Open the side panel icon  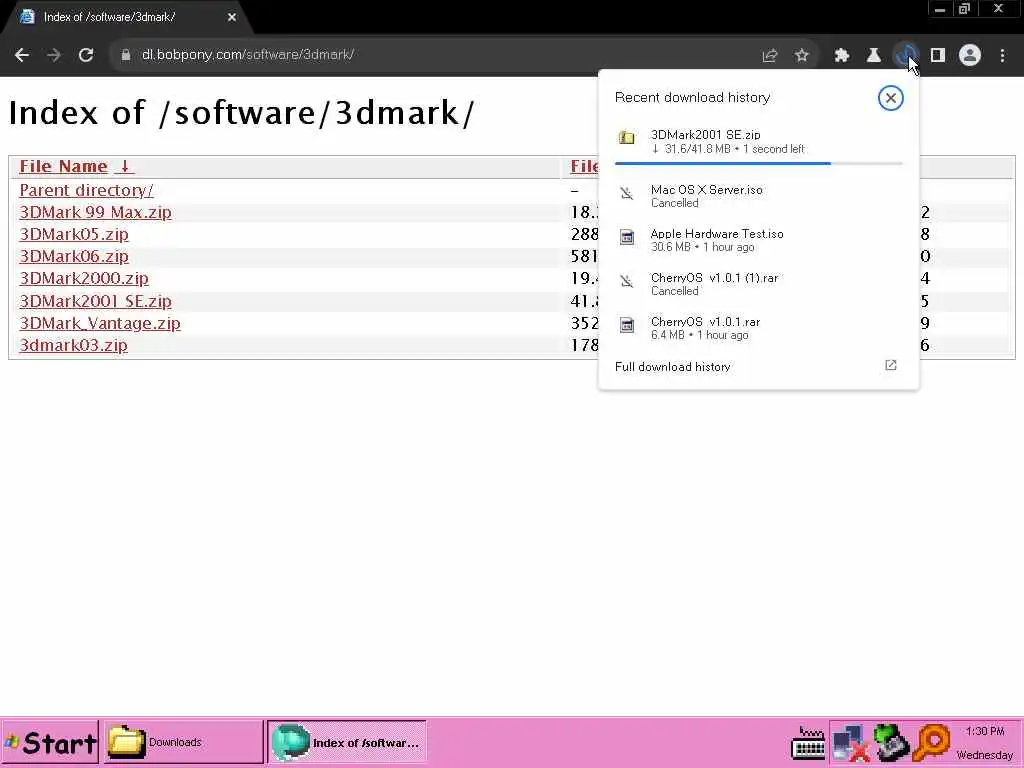(938, 56)
